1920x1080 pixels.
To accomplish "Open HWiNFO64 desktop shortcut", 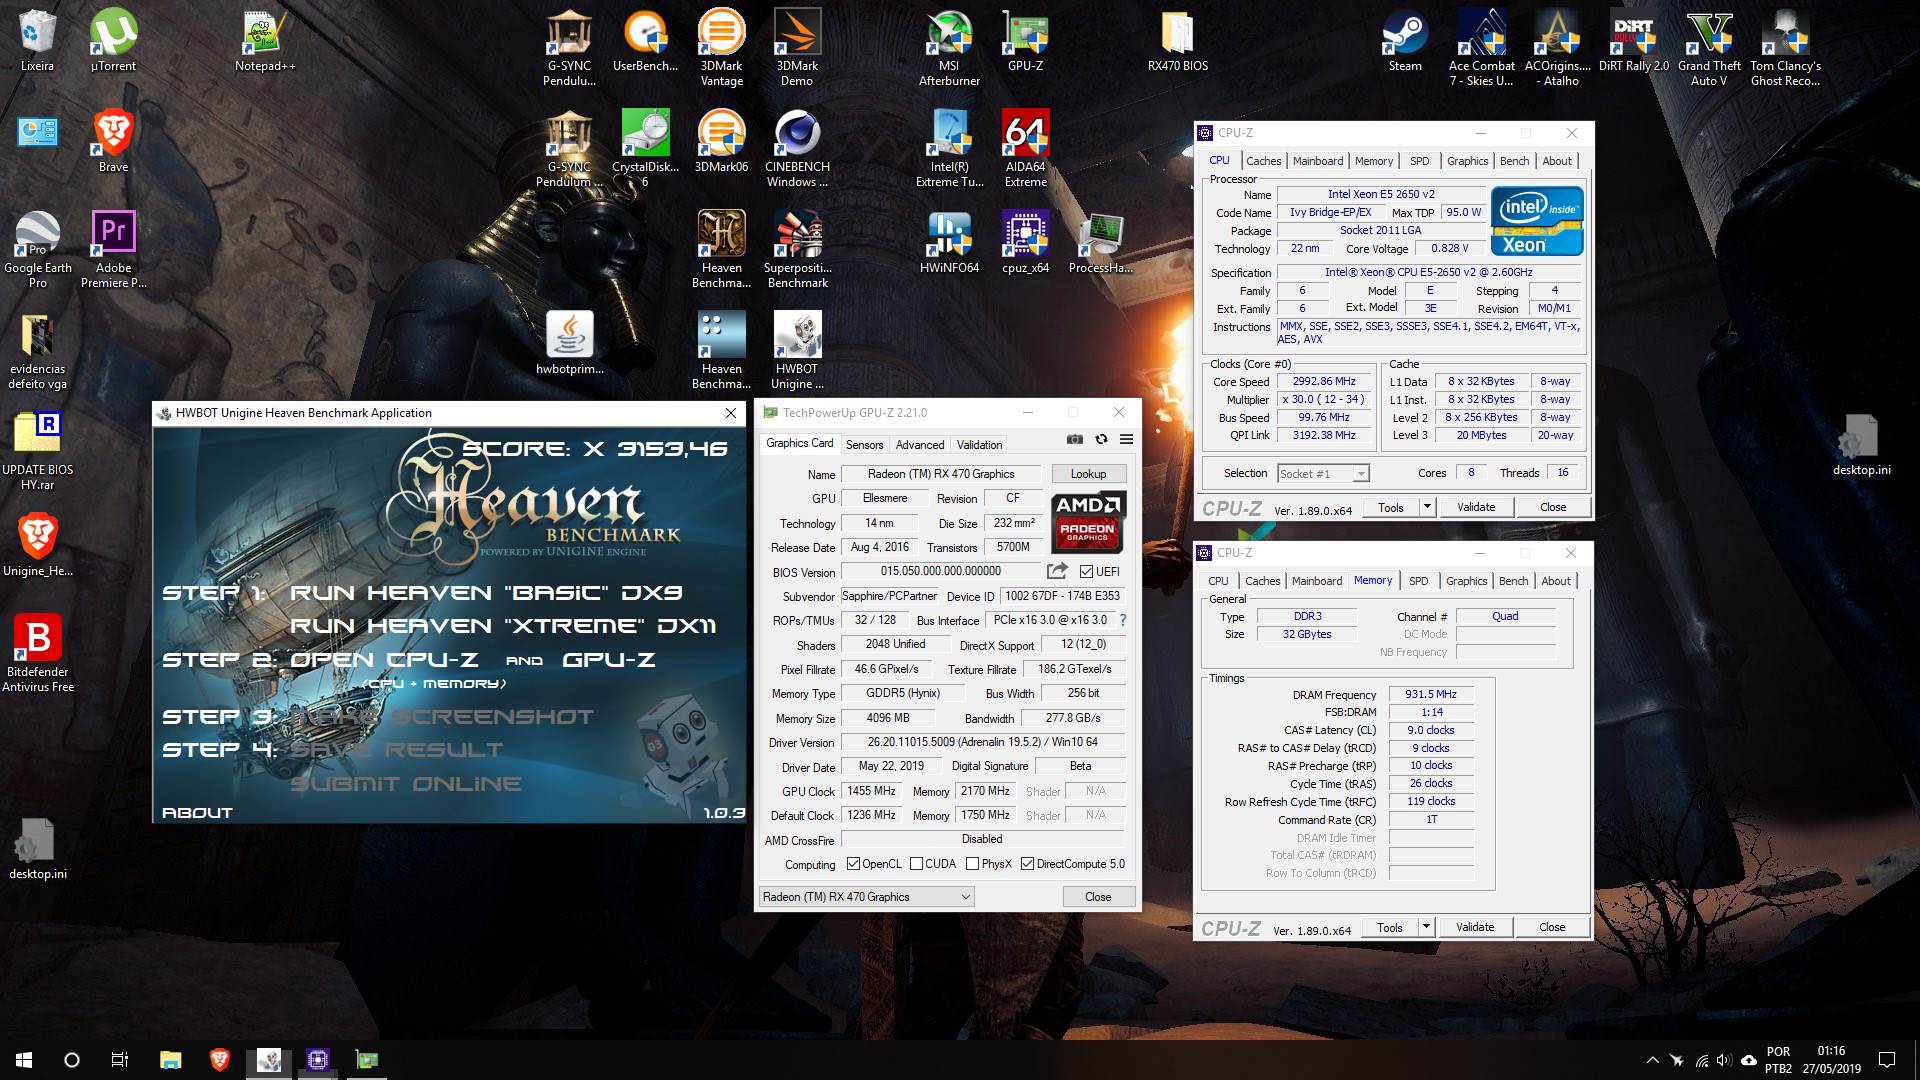I will (x=949, y=243).
